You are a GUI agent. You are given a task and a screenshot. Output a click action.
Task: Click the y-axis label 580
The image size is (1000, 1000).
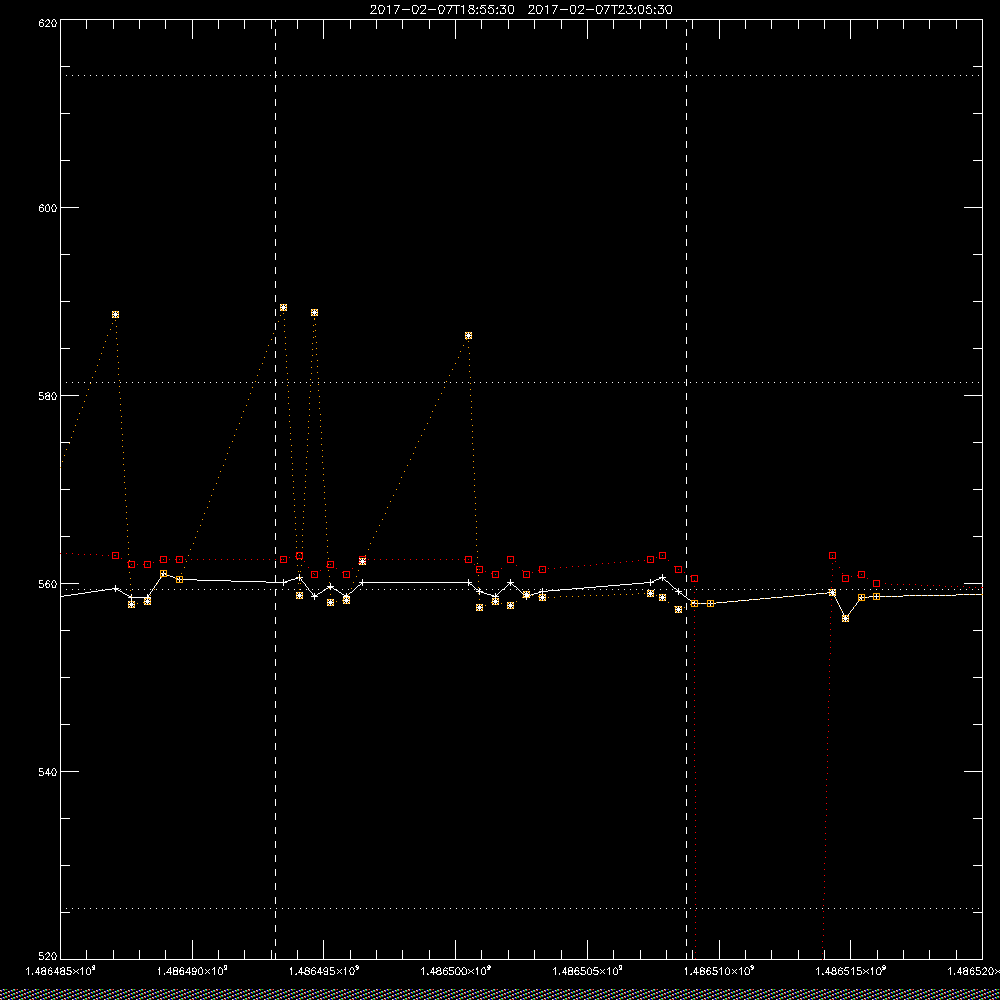point(48,395)
